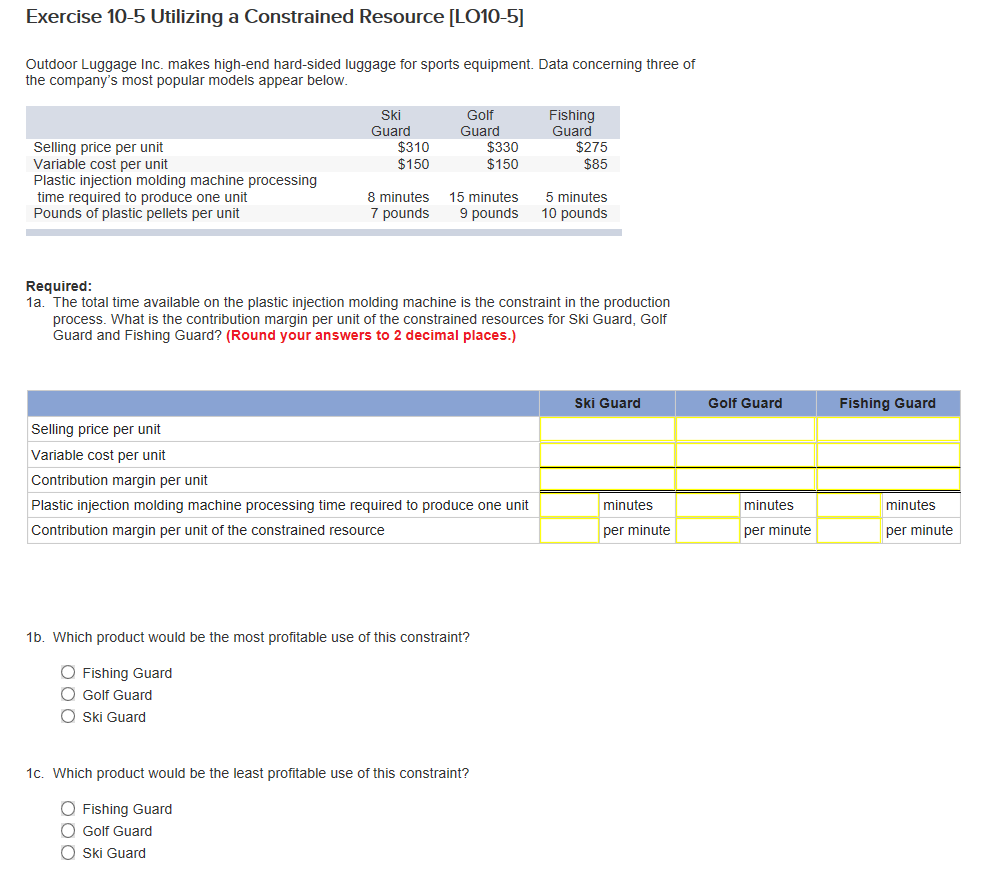Select Ski Guard as most profitable use
The height and width of the screenshot is (869, 994).
68,717
